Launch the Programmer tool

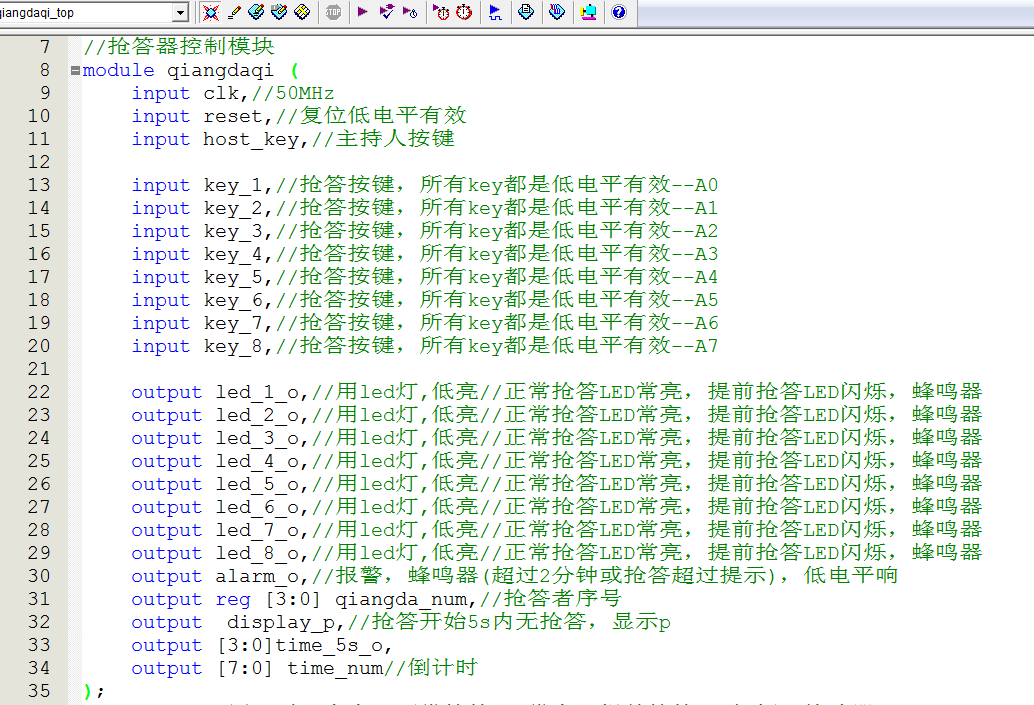pos(557,12)
